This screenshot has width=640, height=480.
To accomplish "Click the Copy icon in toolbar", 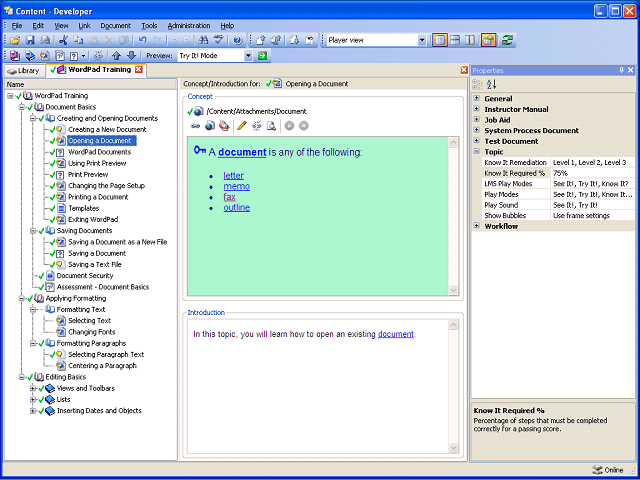I will click(78, 40).
